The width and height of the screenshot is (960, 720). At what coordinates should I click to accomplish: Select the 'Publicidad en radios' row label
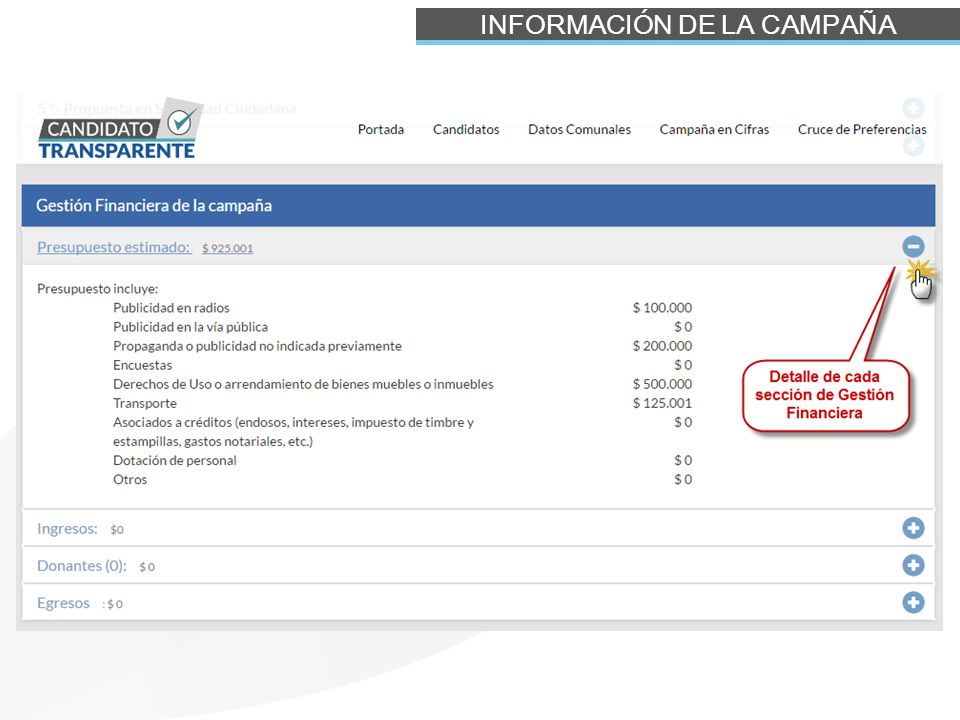[x=171, y=308]
